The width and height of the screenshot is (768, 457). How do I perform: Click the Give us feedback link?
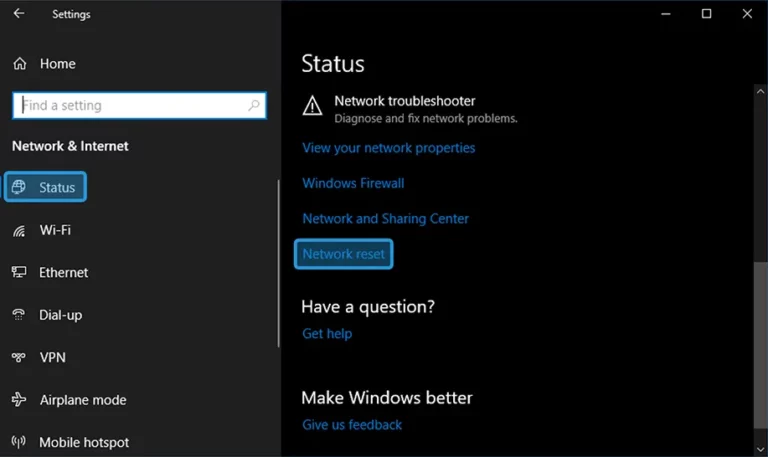pyautogui.click(x=352, y=425)
